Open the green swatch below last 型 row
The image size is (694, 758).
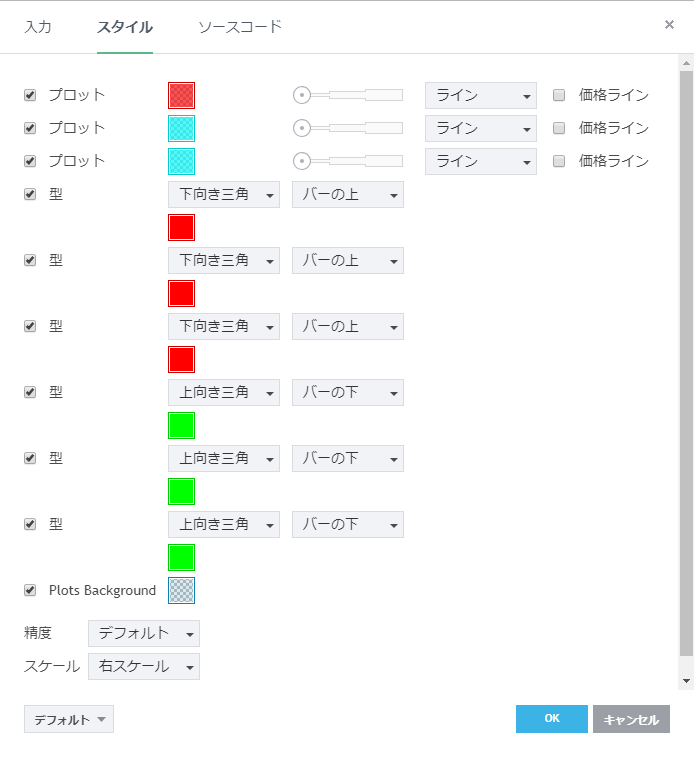(x=181, y=557)
